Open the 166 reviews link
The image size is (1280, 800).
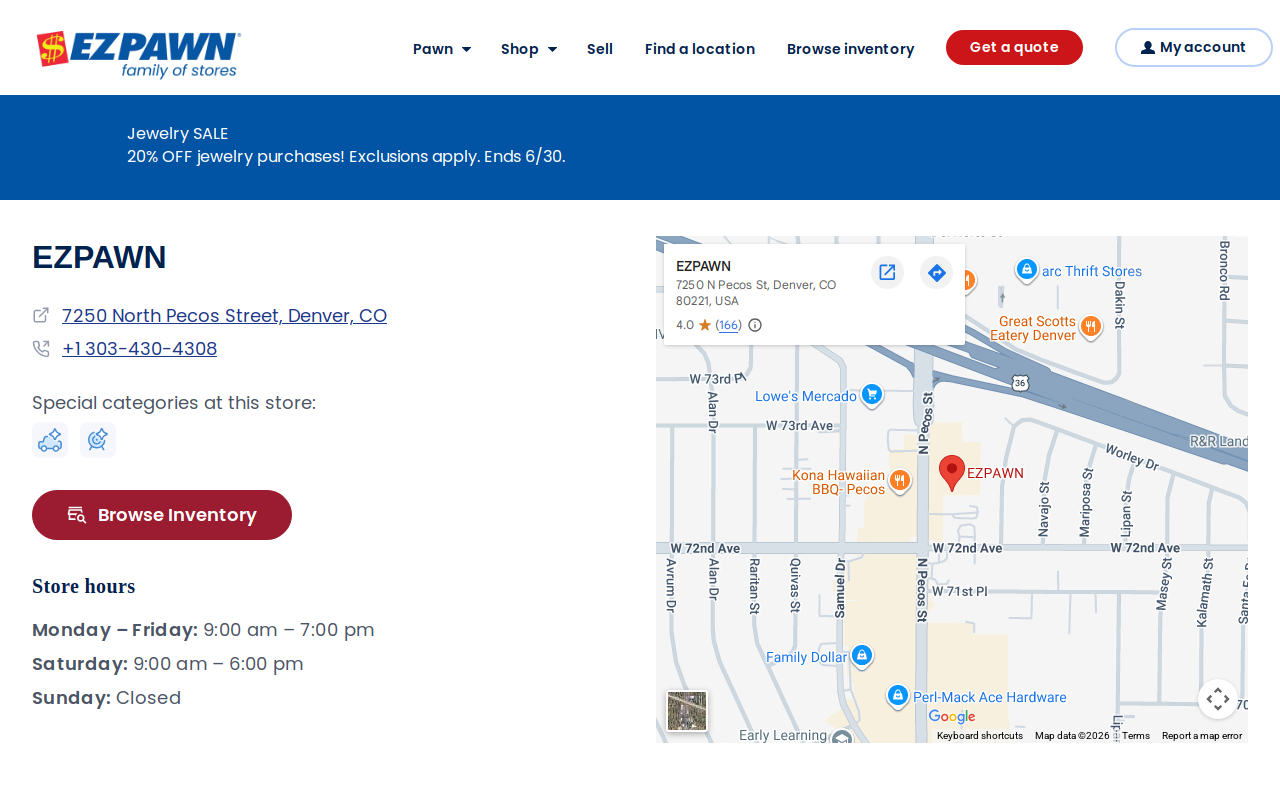(x=729, y=325)
